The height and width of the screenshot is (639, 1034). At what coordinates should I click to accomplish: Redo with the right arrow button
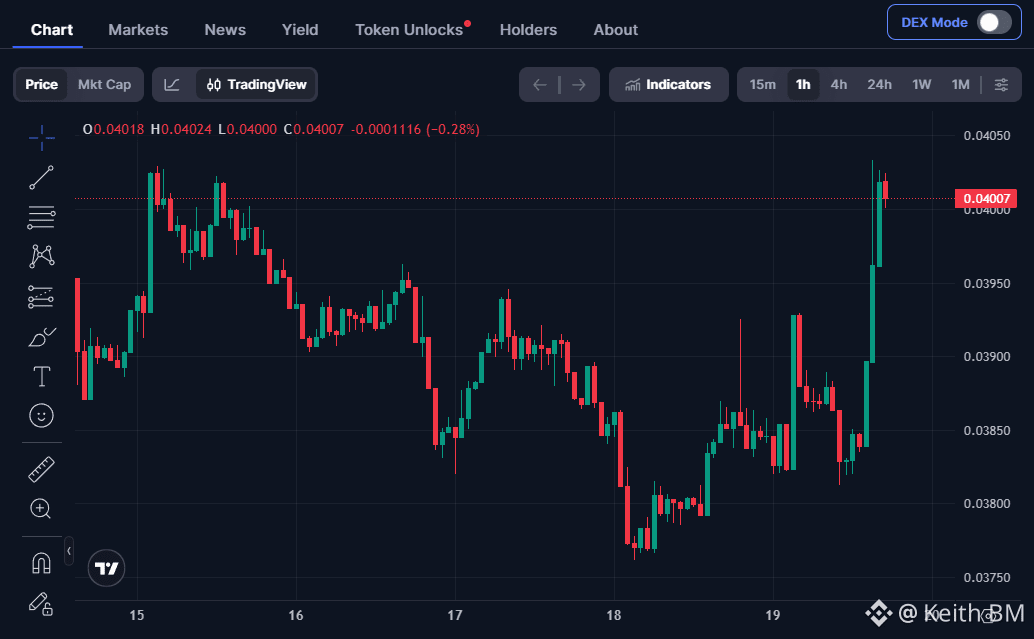[579, 84]
